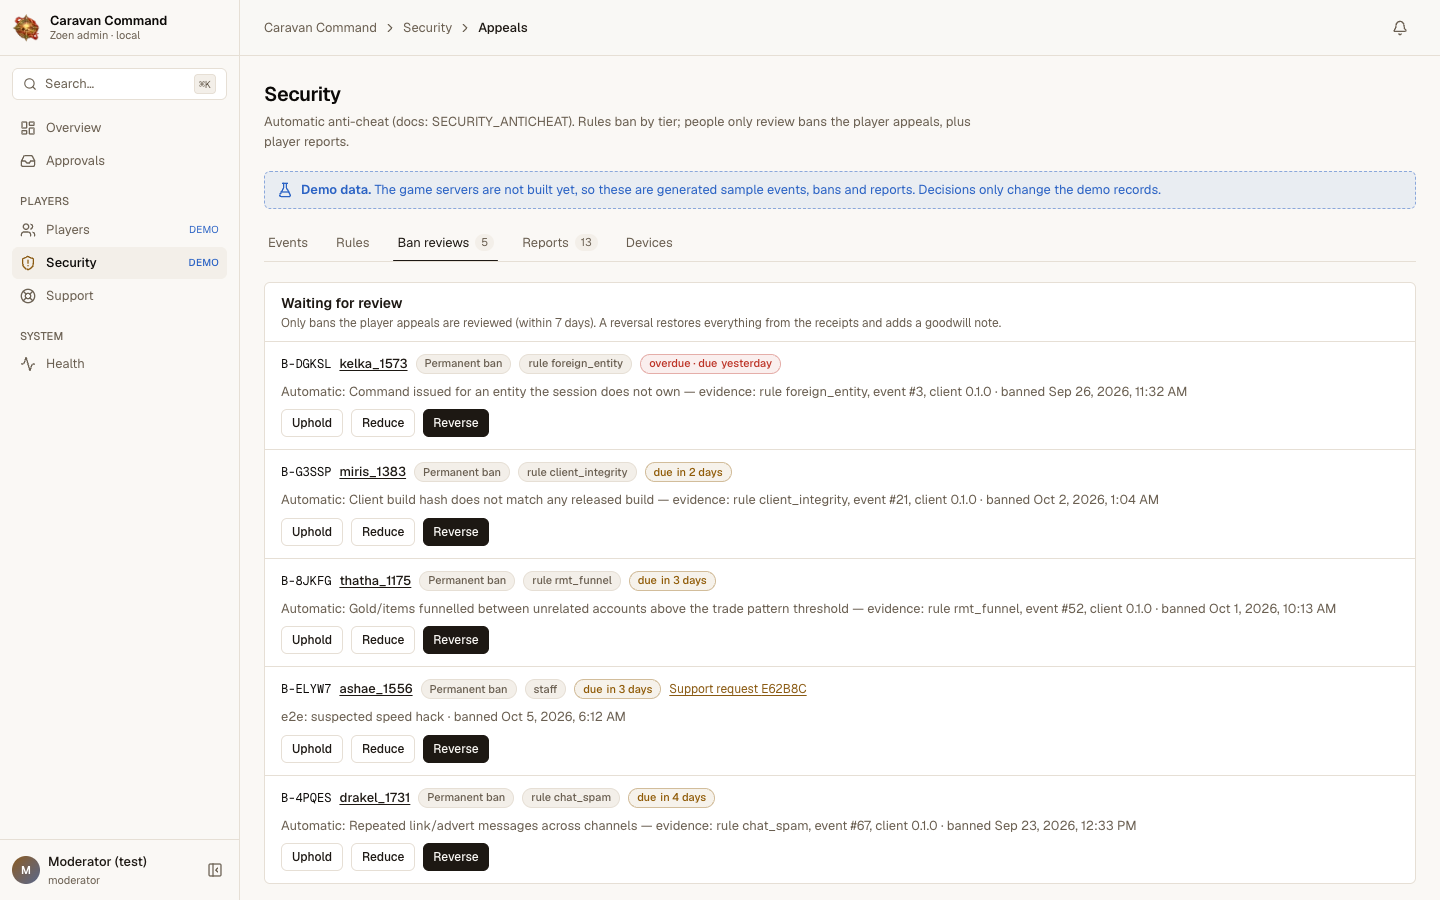Reduce the ban for ashae_1556

383,749
